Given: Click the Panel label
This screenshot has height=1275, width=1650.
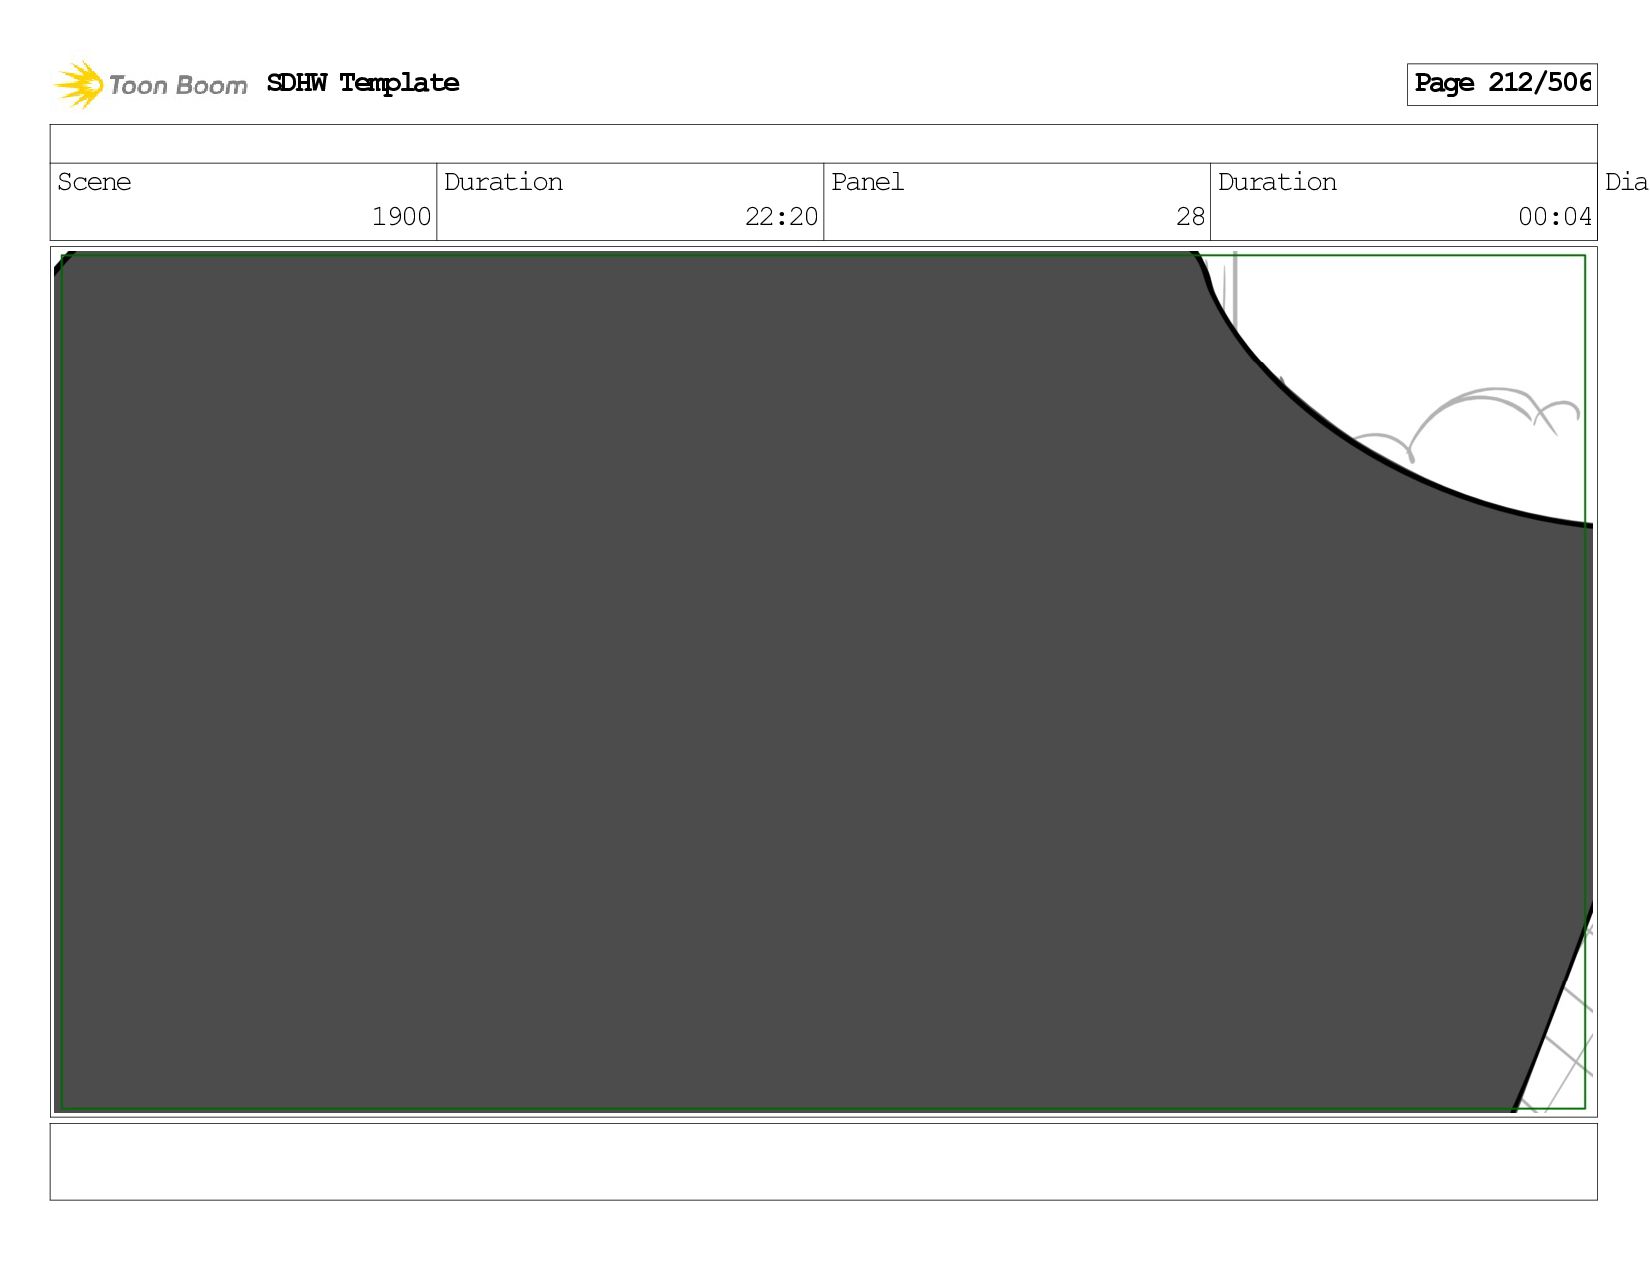Looking at the screenshot, I should [x=867, y=182].
